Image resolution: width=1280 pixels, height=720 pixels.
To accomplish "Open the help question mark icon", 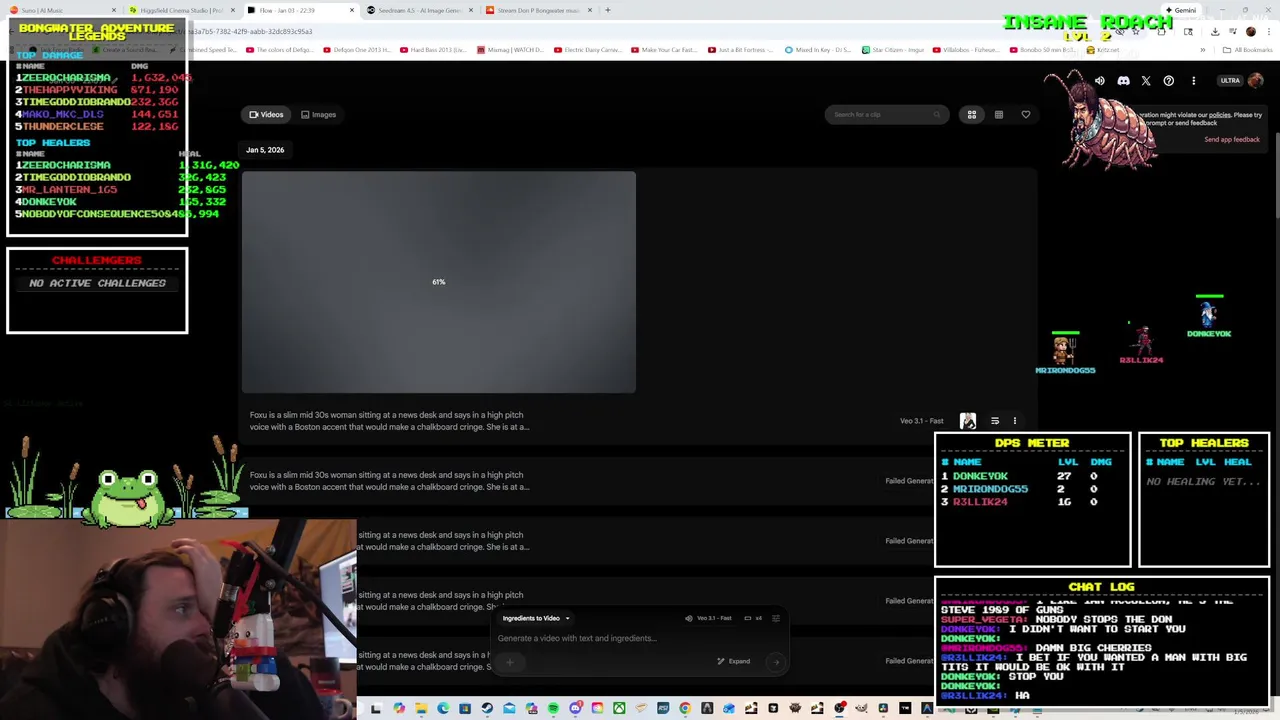I will pos(1169,81).
